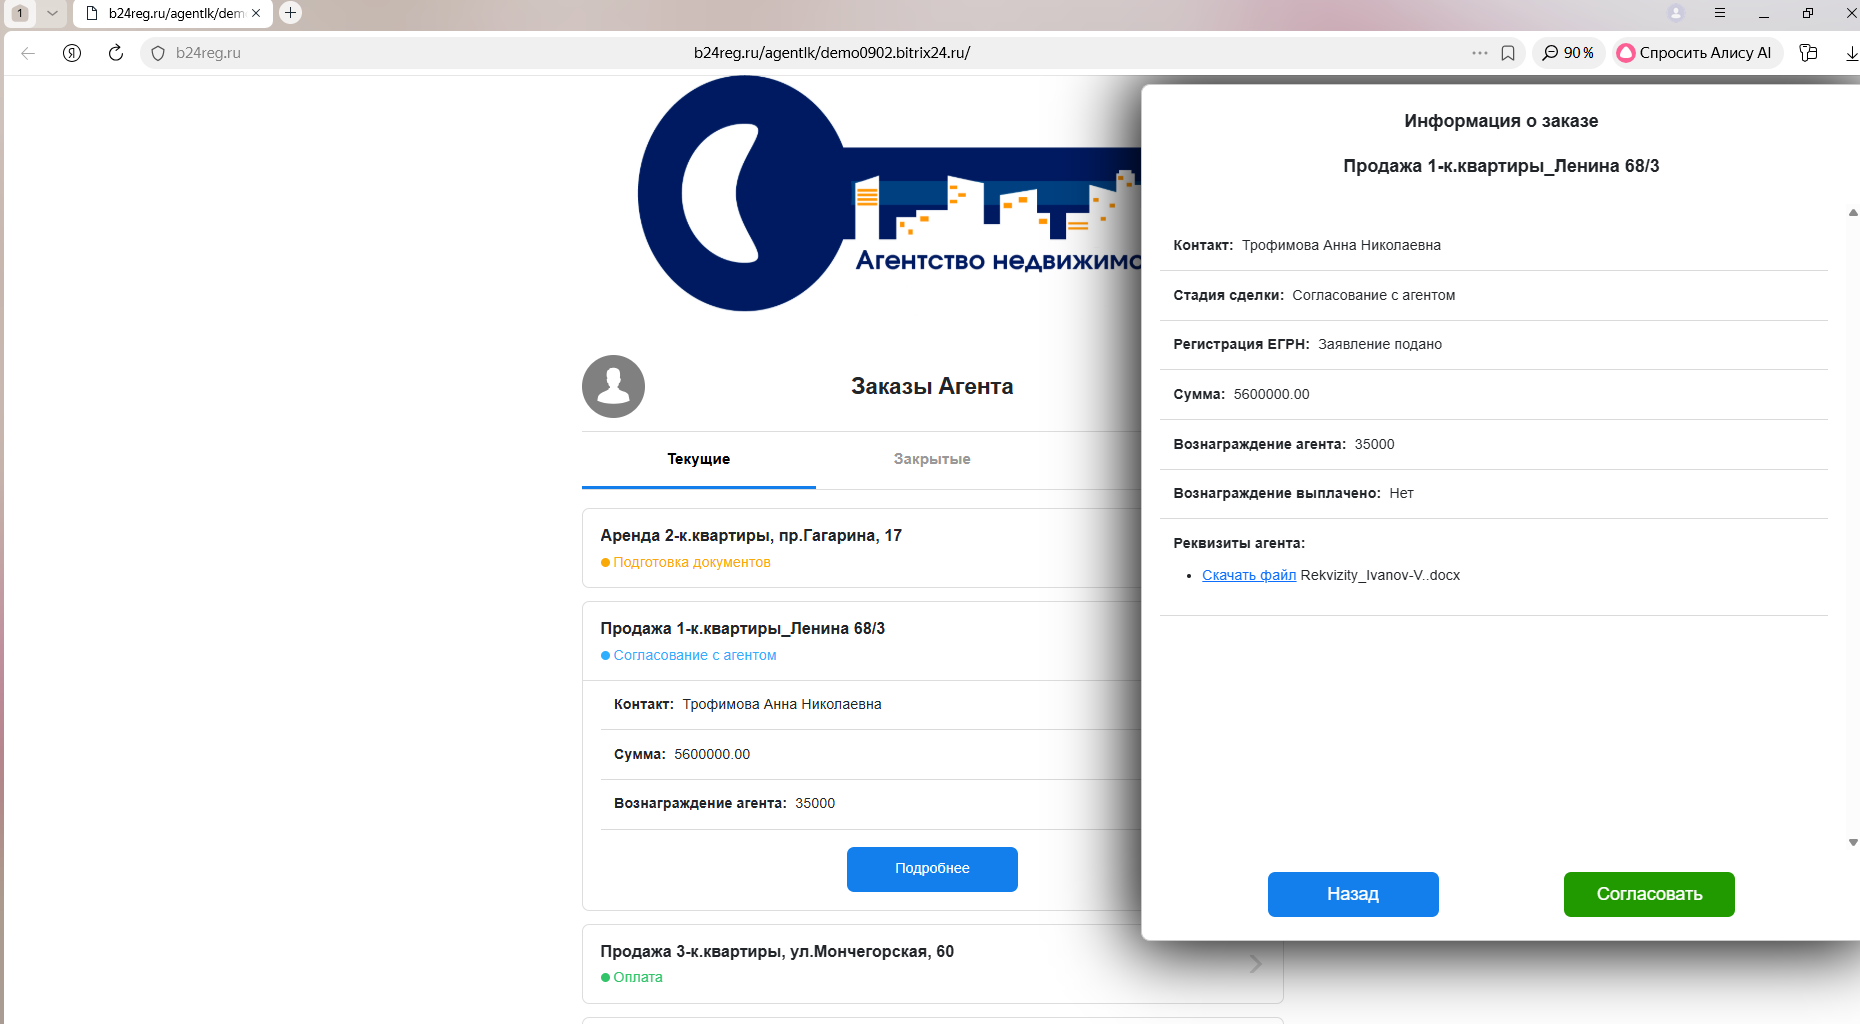Open the browser profile account icon
1860x1024 pixels.
click(x=1677, y=13)
